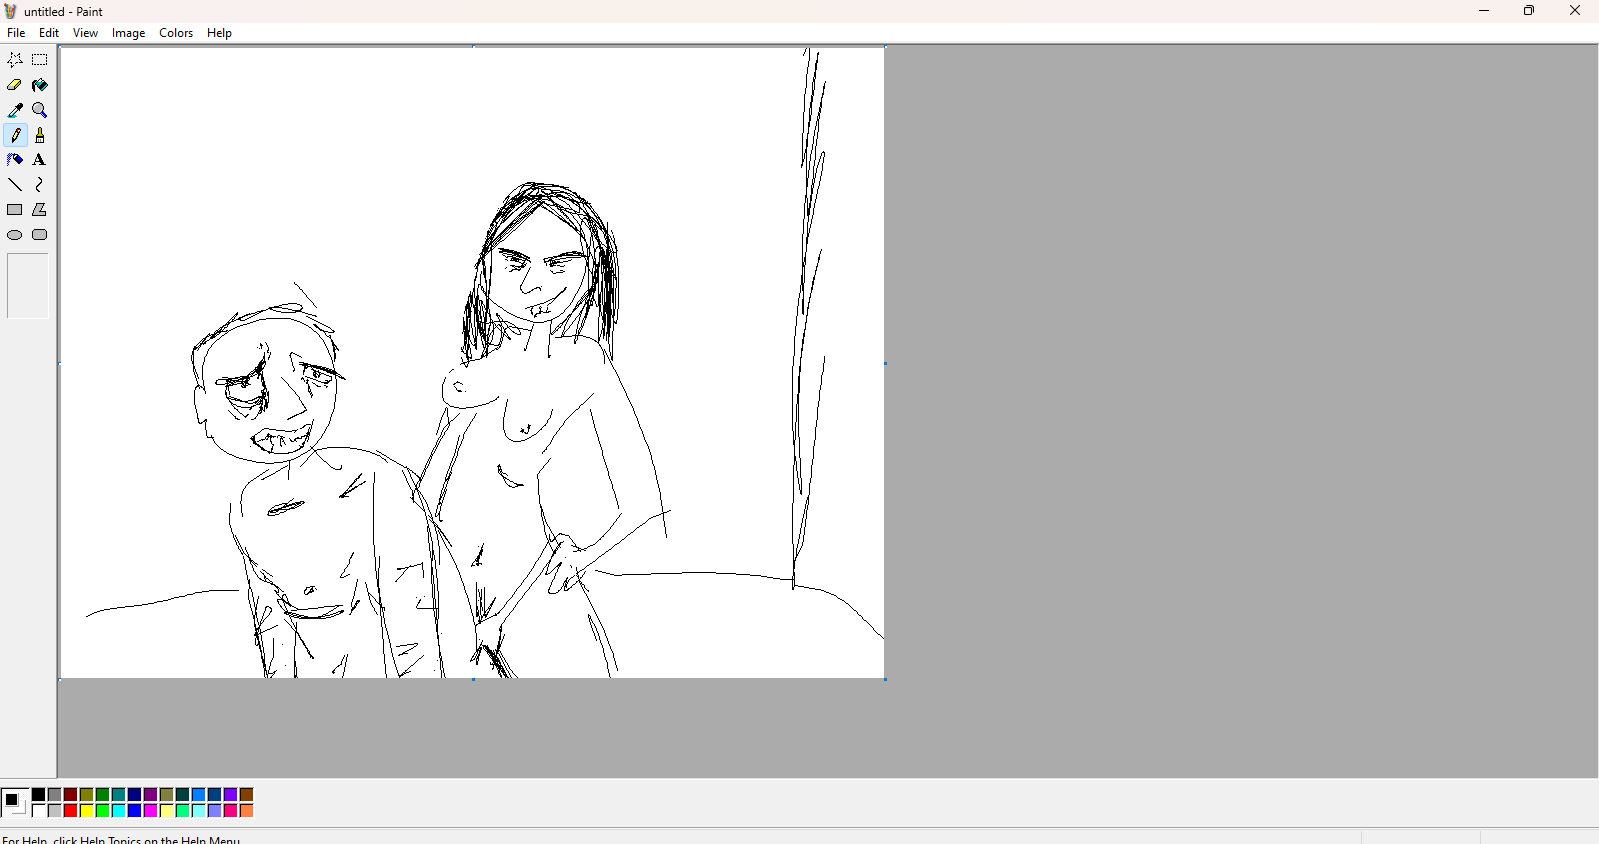Click the tool options box below the tools
The height and width of the screenshot is (844, 1599).
(x=28, y=286)
